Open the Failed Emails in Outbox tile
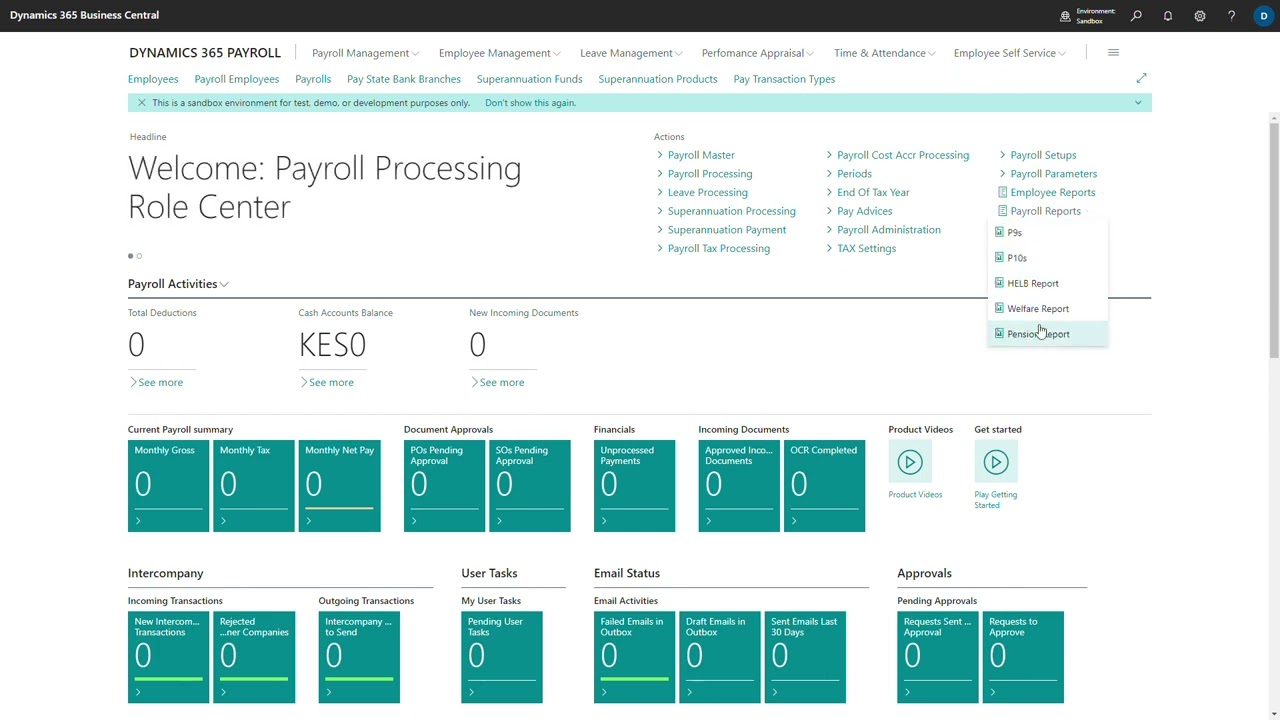1280x720 pixels. [634, 657]
